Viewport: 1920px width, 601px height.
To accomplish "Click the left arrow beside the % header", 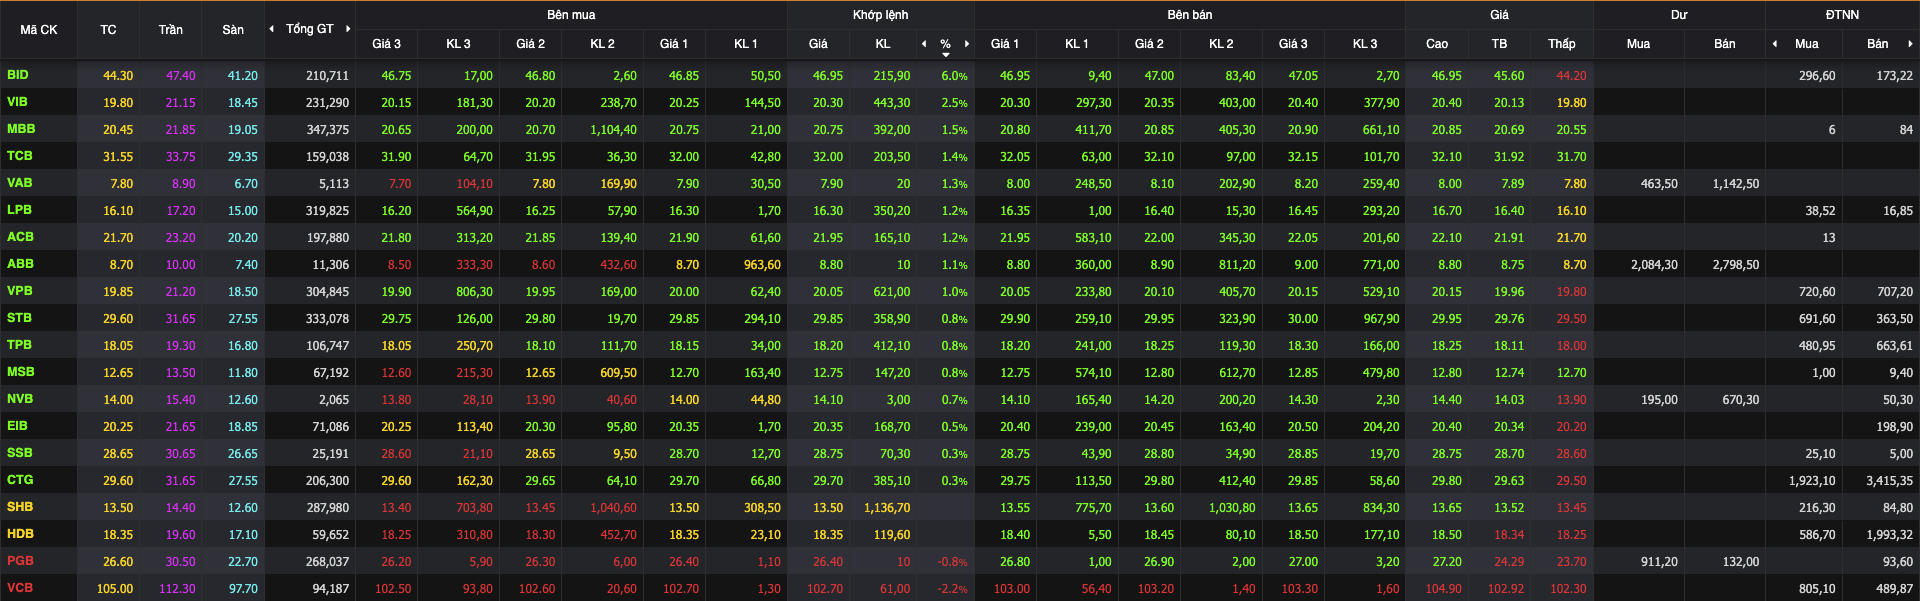I will [x=924, y=44].
